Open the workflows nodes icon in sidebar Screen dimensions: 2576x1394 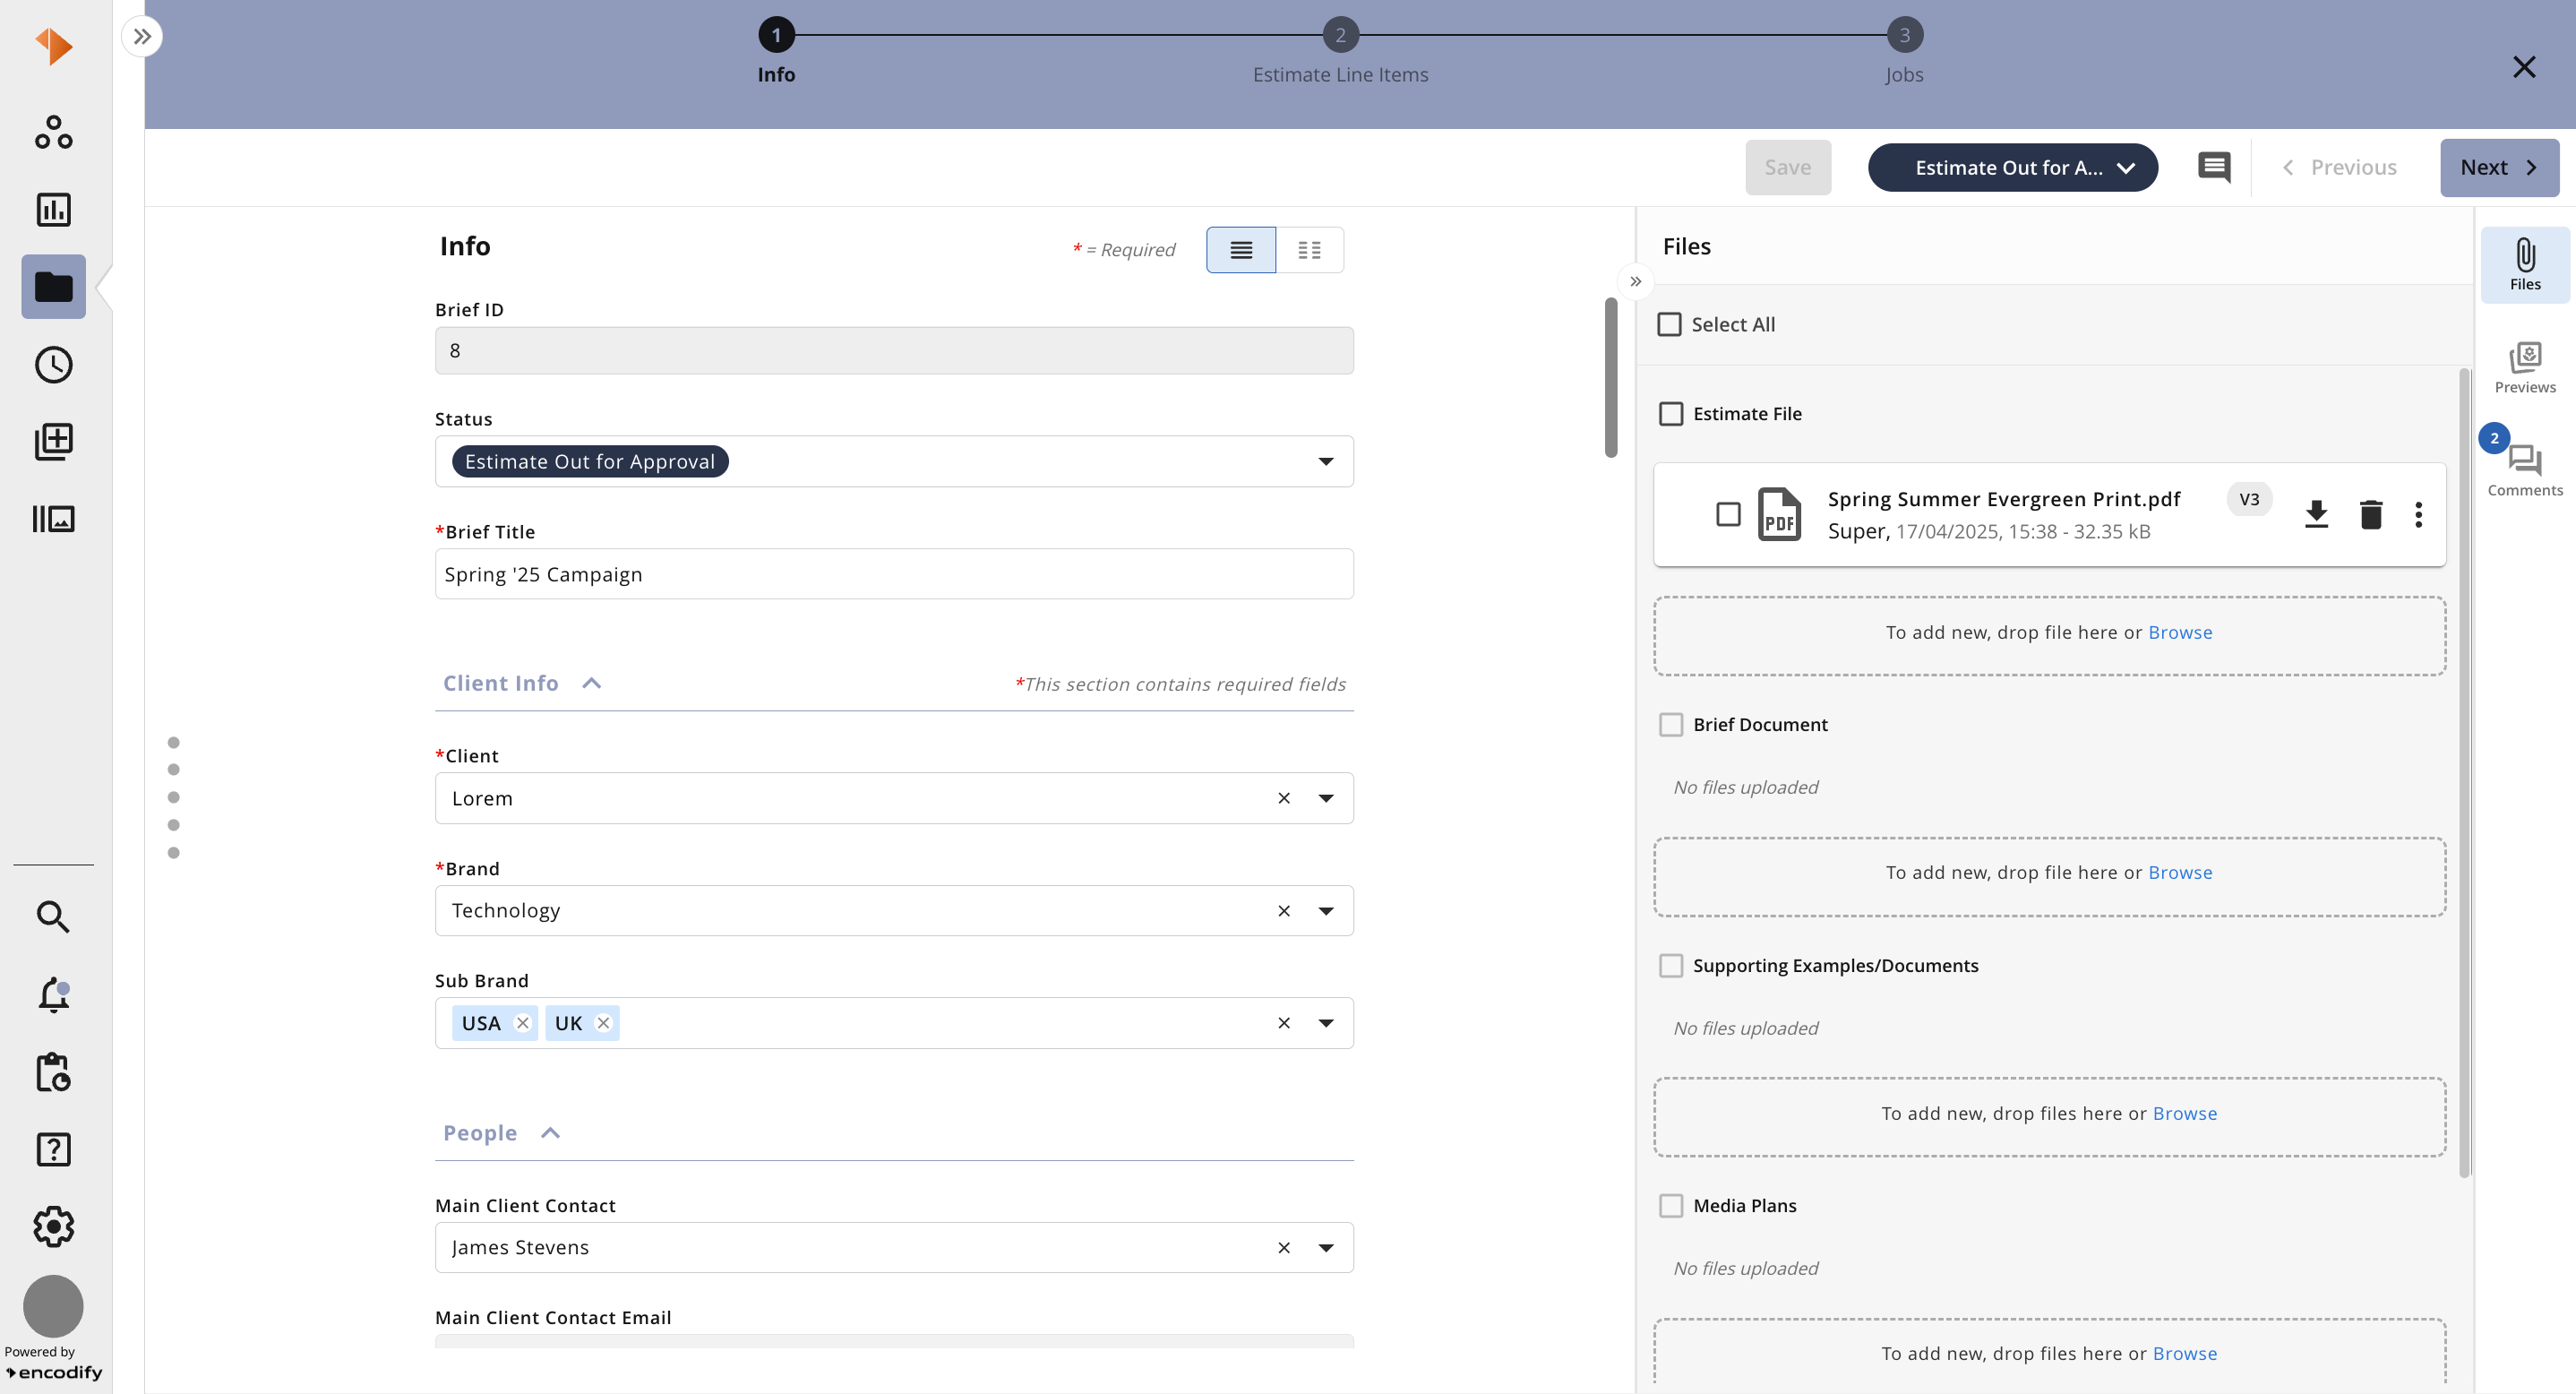pyautogui.click(x=53, y=132)
